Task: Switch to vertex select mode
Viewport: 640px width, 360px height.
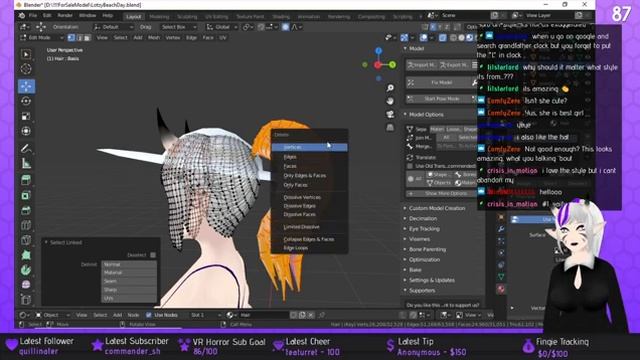Action: 71,38
